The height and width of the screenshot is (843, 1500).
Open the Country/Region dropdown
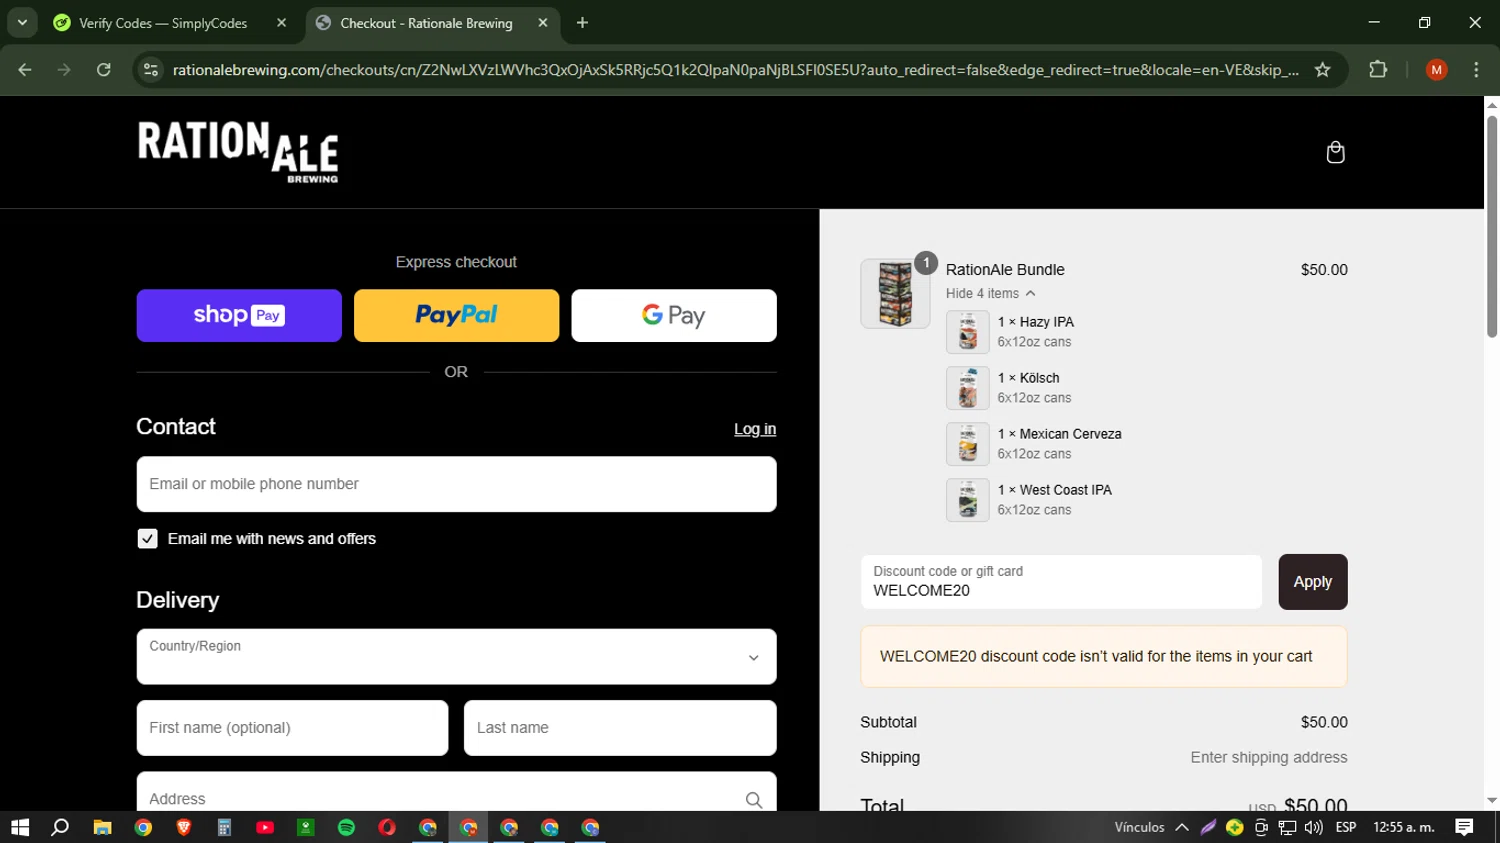tap(457, 657)
